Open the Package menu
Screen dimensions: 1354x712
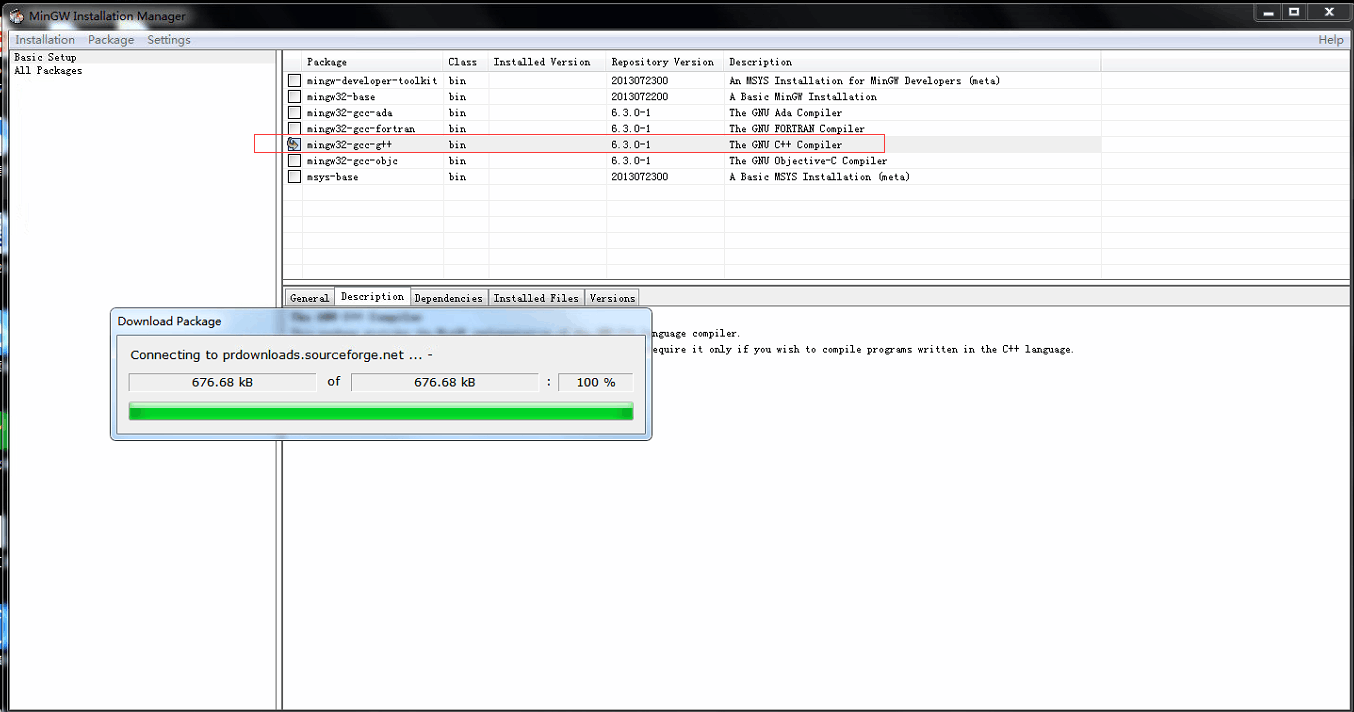click(111, 40)
